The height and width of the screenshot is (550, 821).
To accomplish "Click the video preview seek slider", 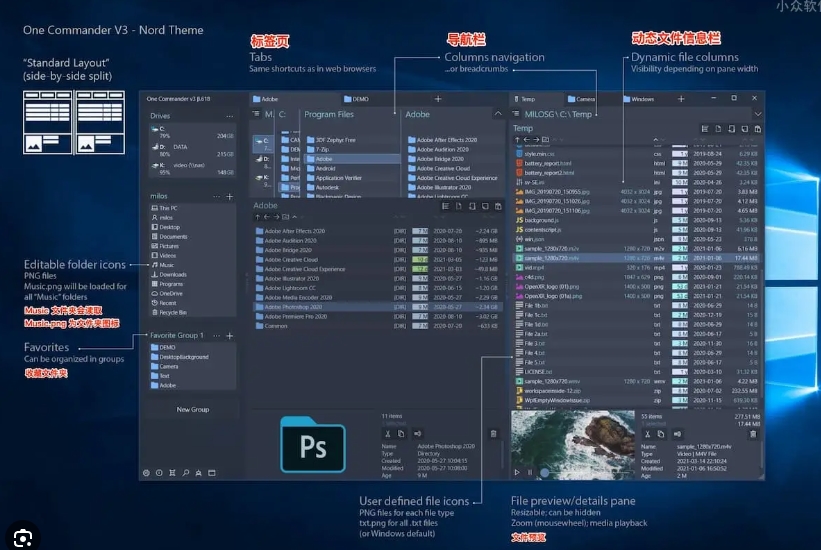I will (545, 472).
